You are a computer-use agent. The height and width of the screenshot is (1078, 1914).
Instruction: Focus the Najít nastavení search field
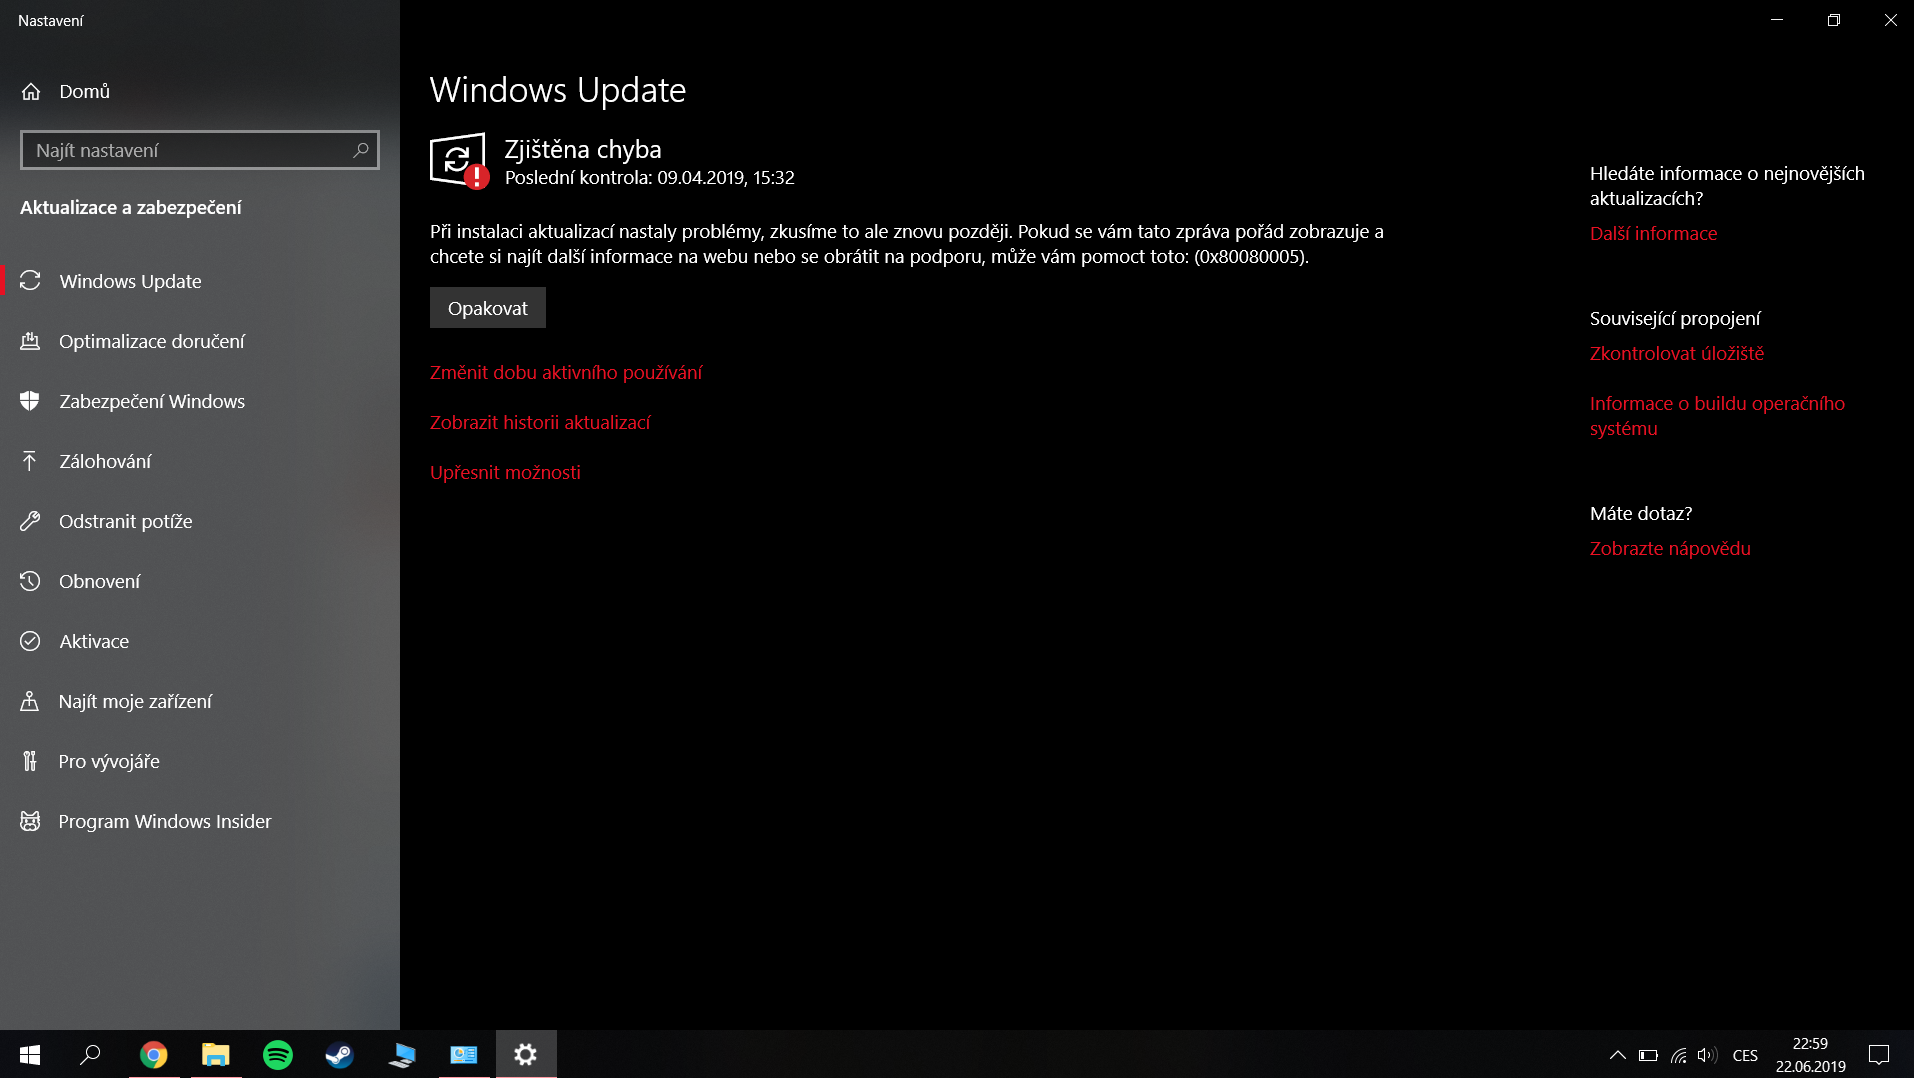pyautogui.click(x=200, y=150)
